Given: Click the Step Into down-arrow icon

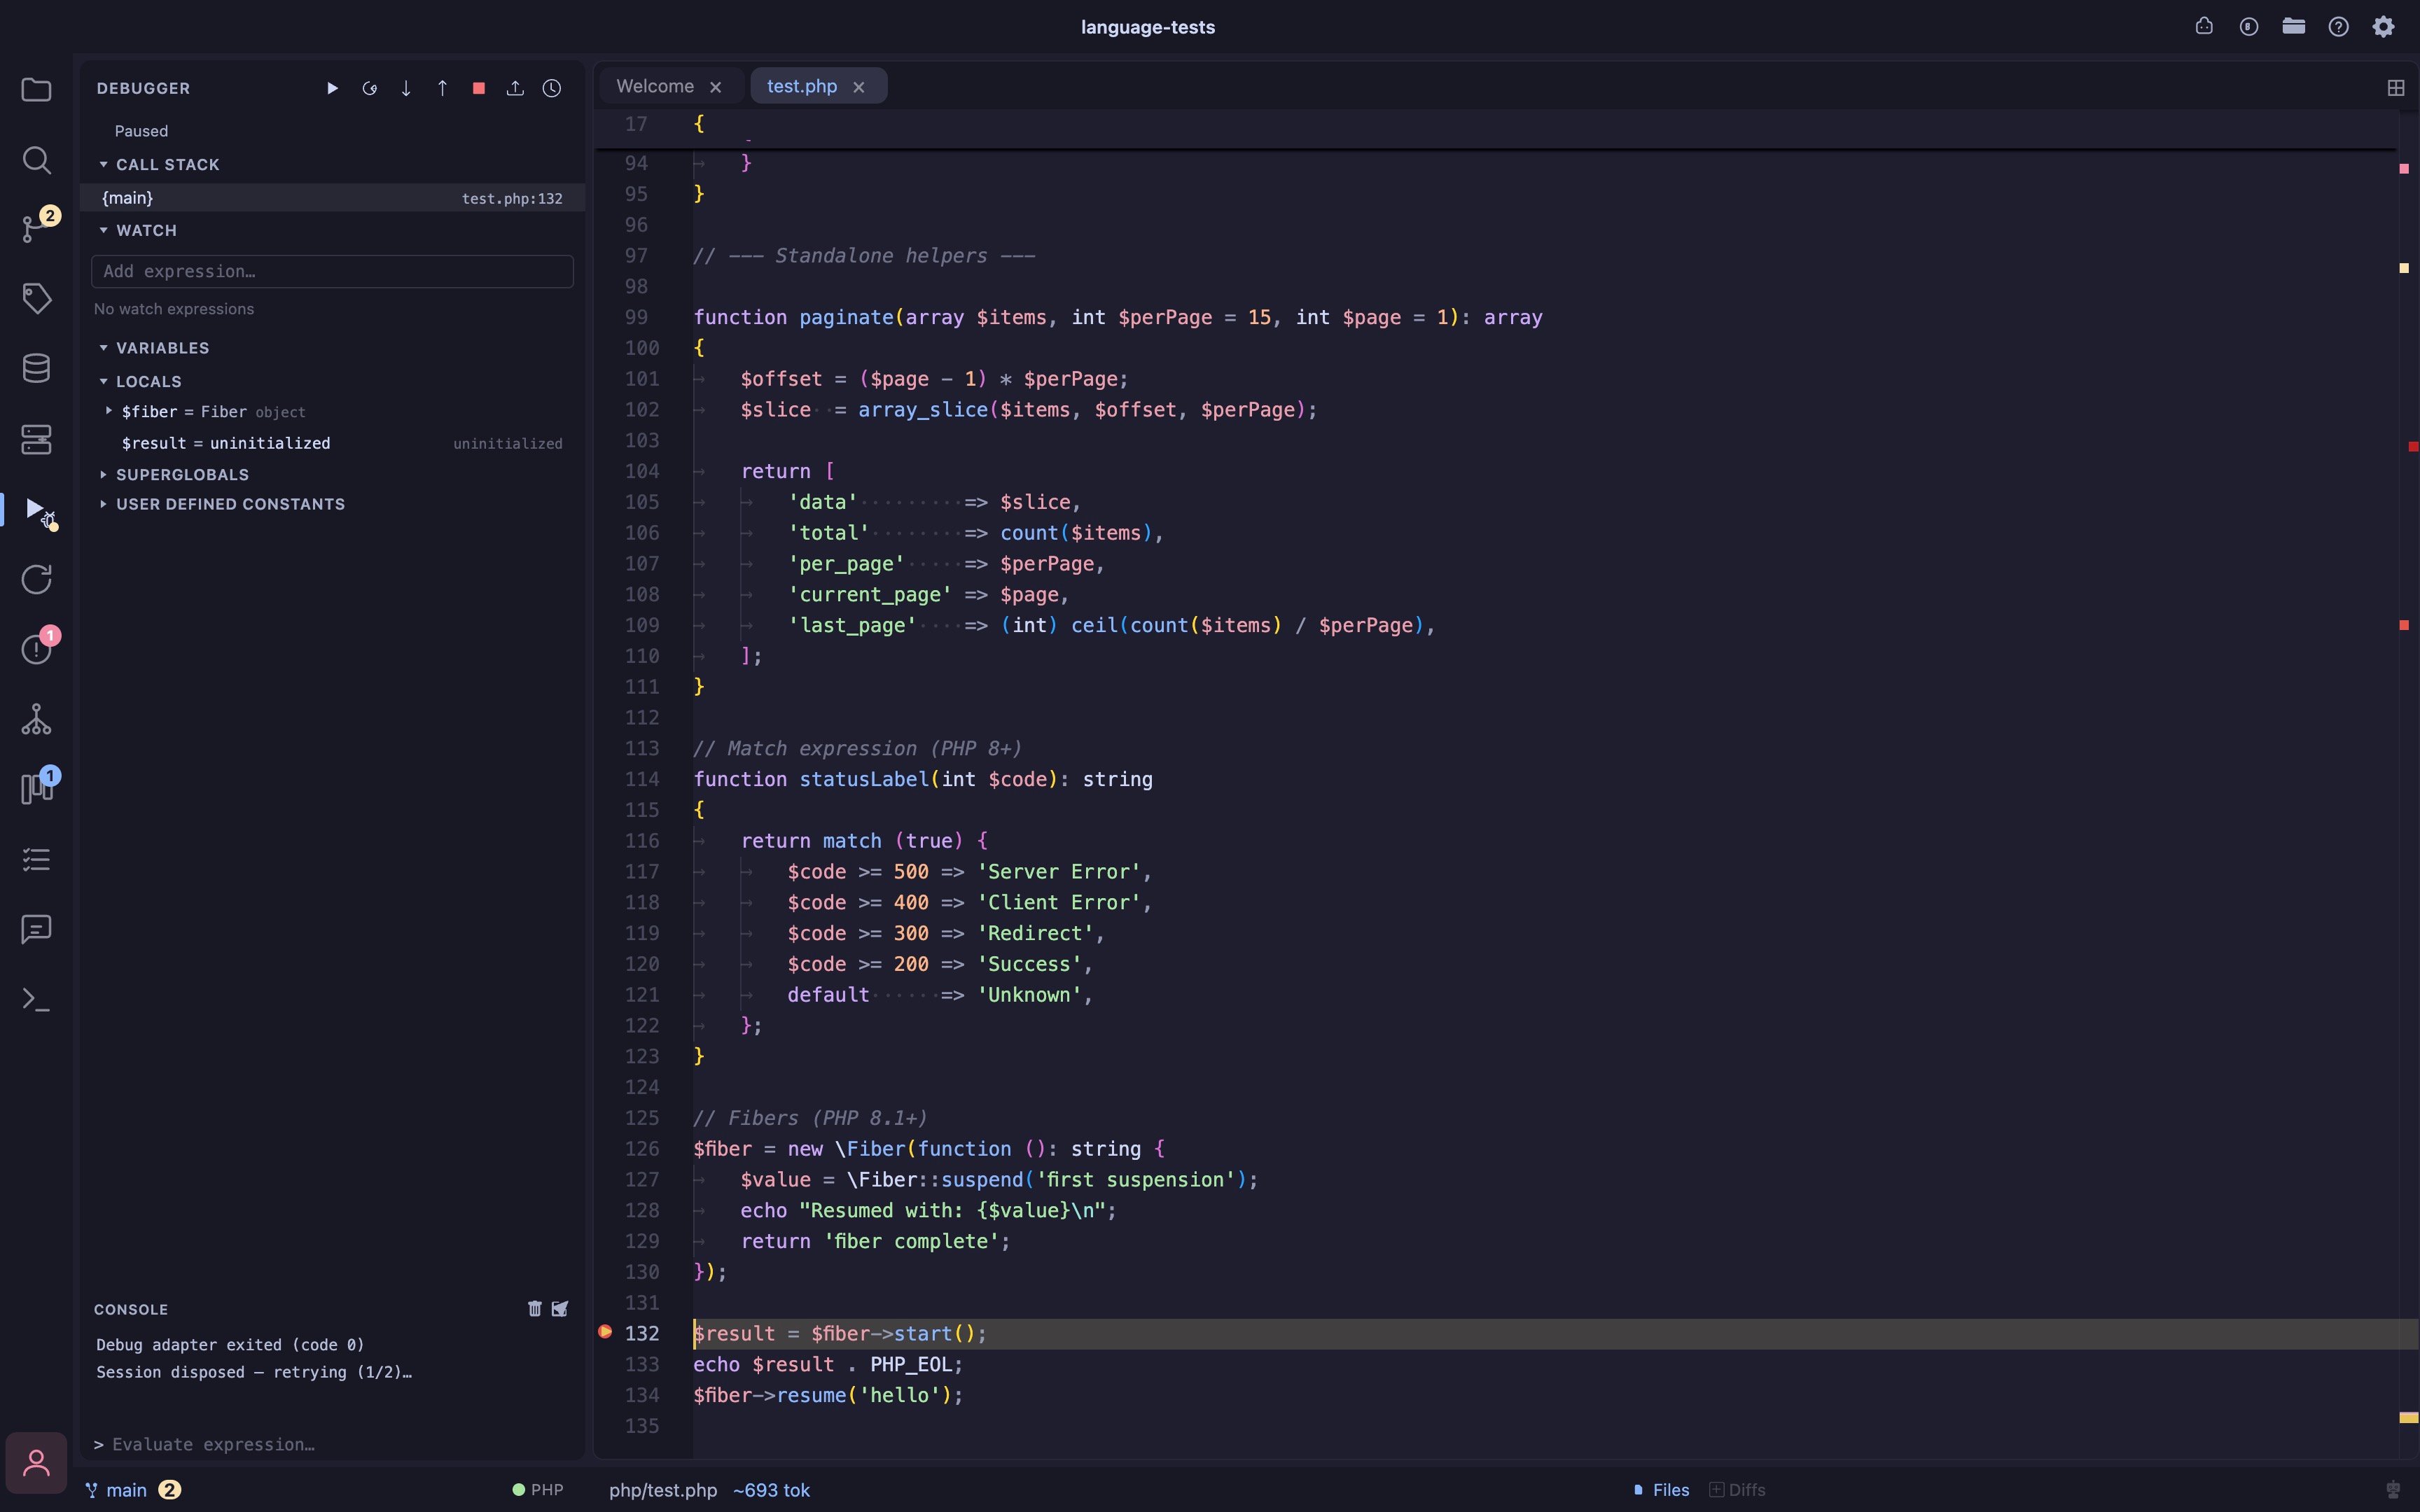Looking at the screenshot, I should [406, 88].
